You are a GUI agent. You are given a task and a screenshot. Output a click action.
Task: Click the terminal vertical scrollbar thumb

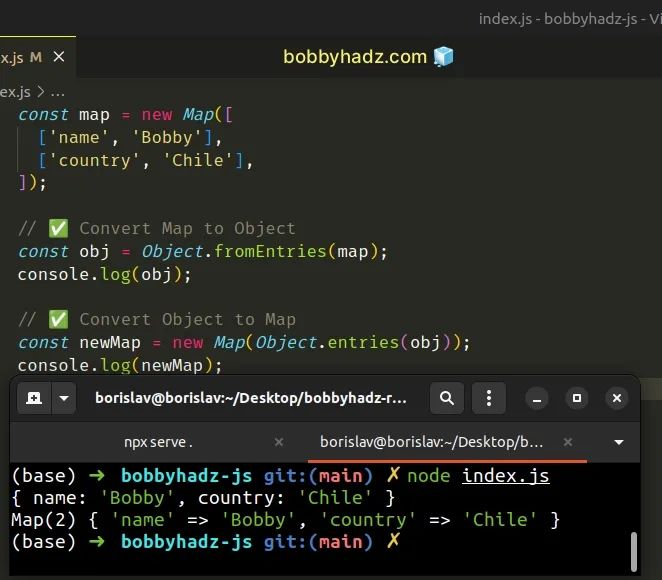pos(633,552)
